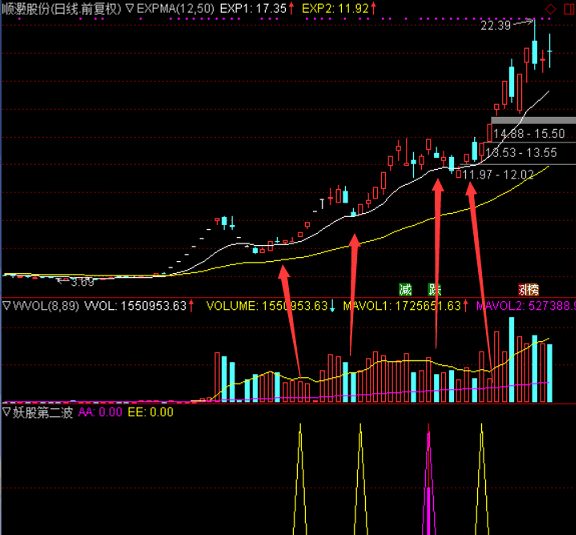
Task: Click the green 跌 event marker
Action: (x=434, y=290)
